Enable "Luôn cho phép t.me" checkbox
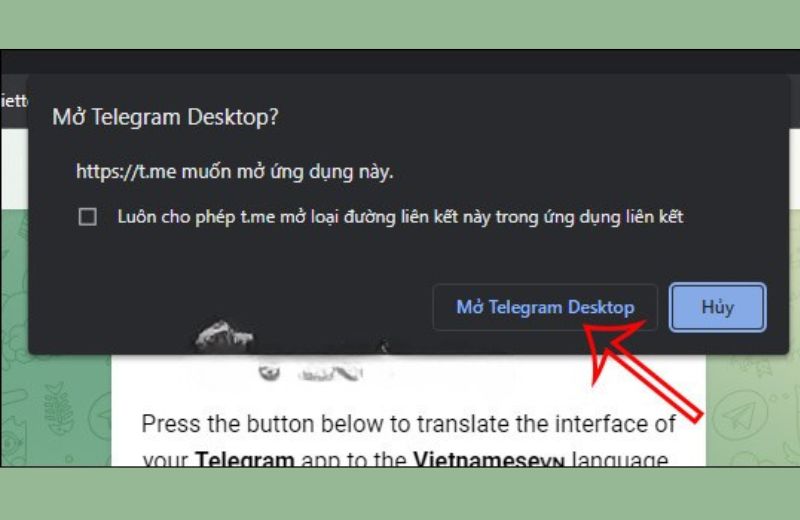Image resolution: width=800 pixels, height=520 pixels. [88, 216]
